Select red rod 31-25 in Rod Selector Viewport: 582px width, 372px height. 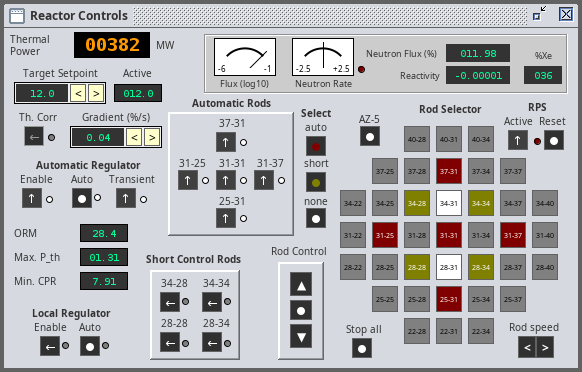(x=385, y=235)
